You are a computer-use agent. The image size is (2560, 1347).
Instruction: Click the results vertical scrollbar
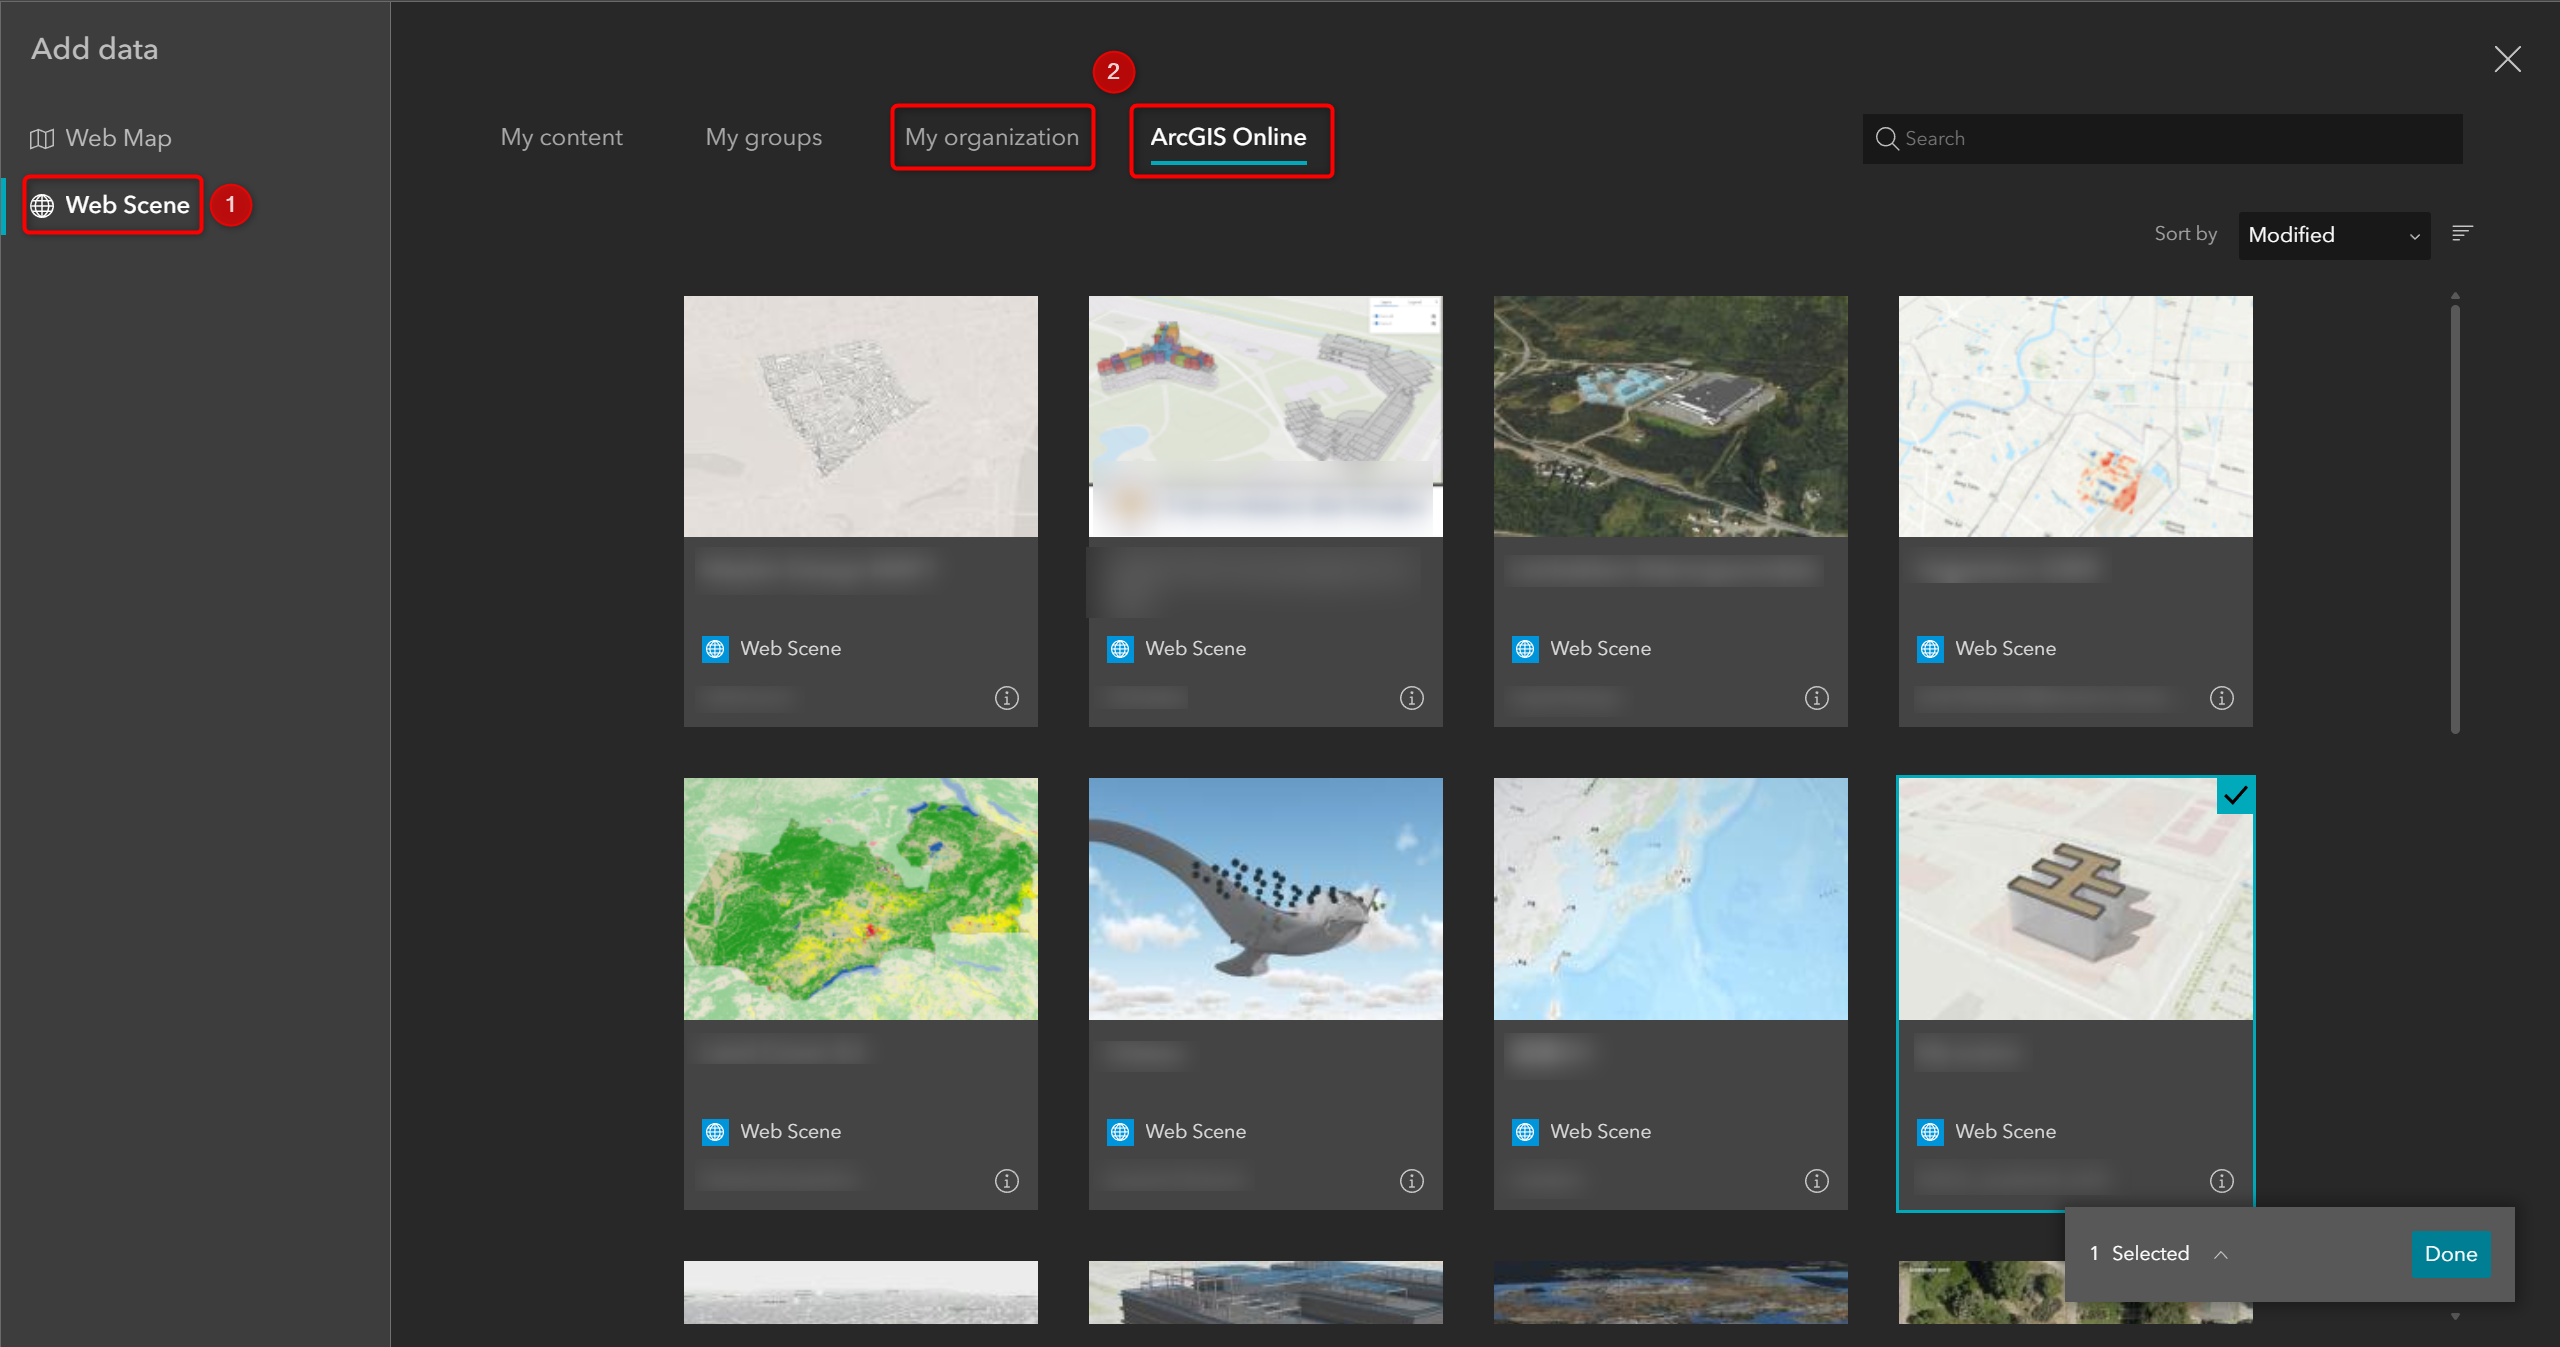(2454, 520)
